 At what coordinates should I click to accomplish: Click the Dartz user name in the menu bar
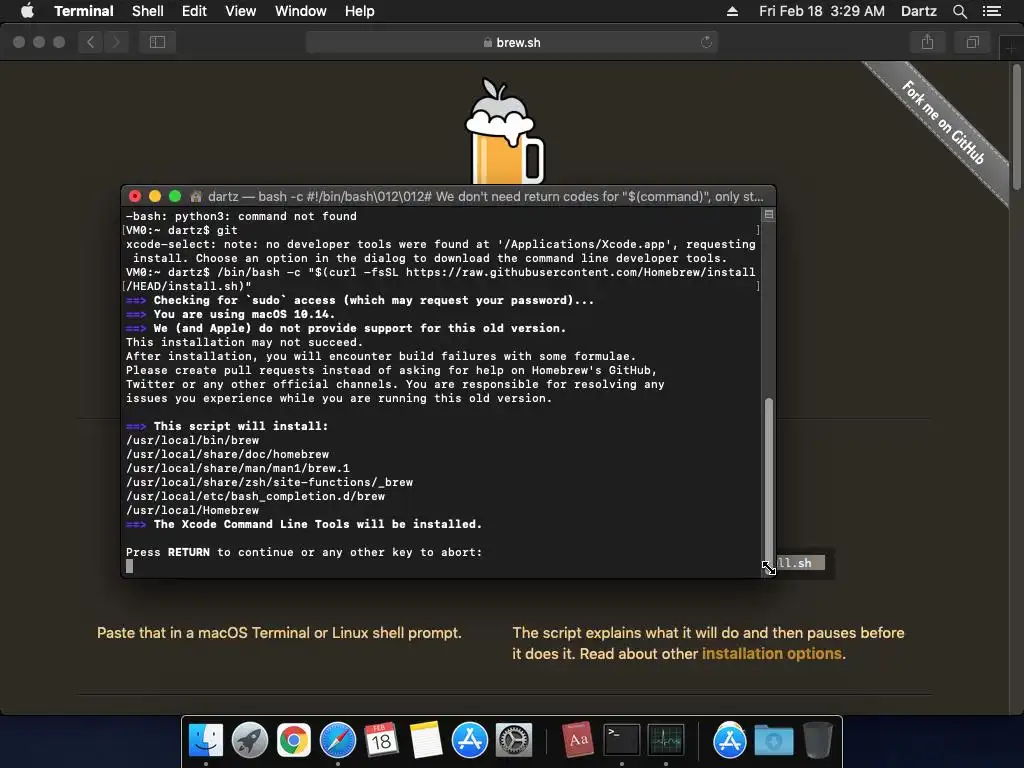coord(918,11)
